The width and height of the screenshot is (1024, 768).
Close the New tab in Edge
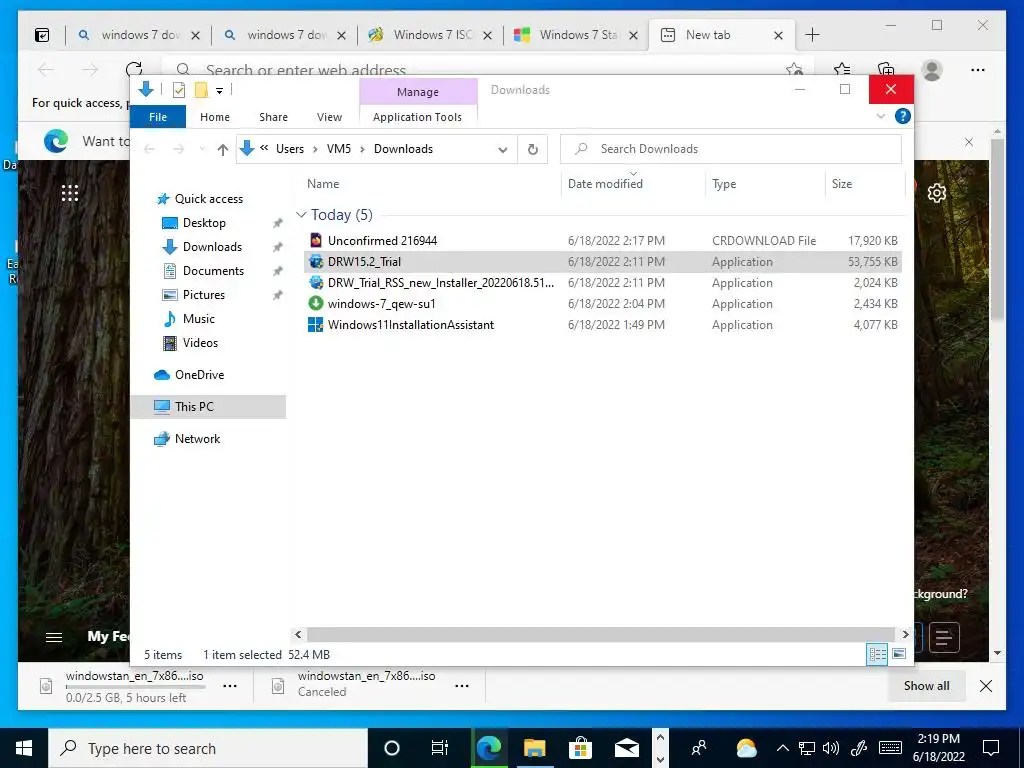click(x=778, y=36)
